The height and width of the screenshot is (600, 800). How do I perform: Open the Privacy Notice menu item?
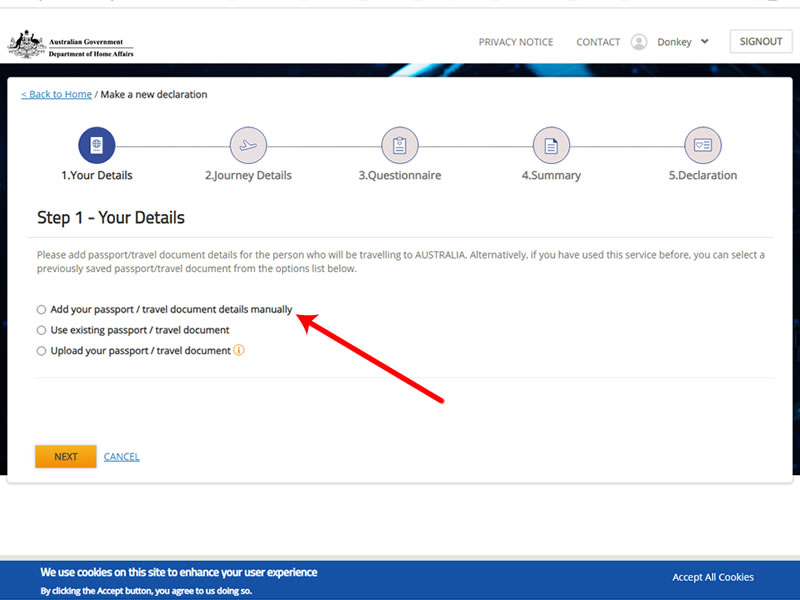pos(515,42)
